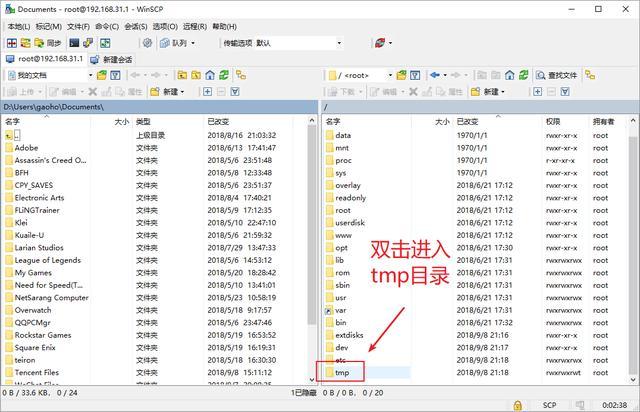Viewport: 640px width, 412px height.
Task: Select the League of Legends folder
Action: click(x=47, y=261)
